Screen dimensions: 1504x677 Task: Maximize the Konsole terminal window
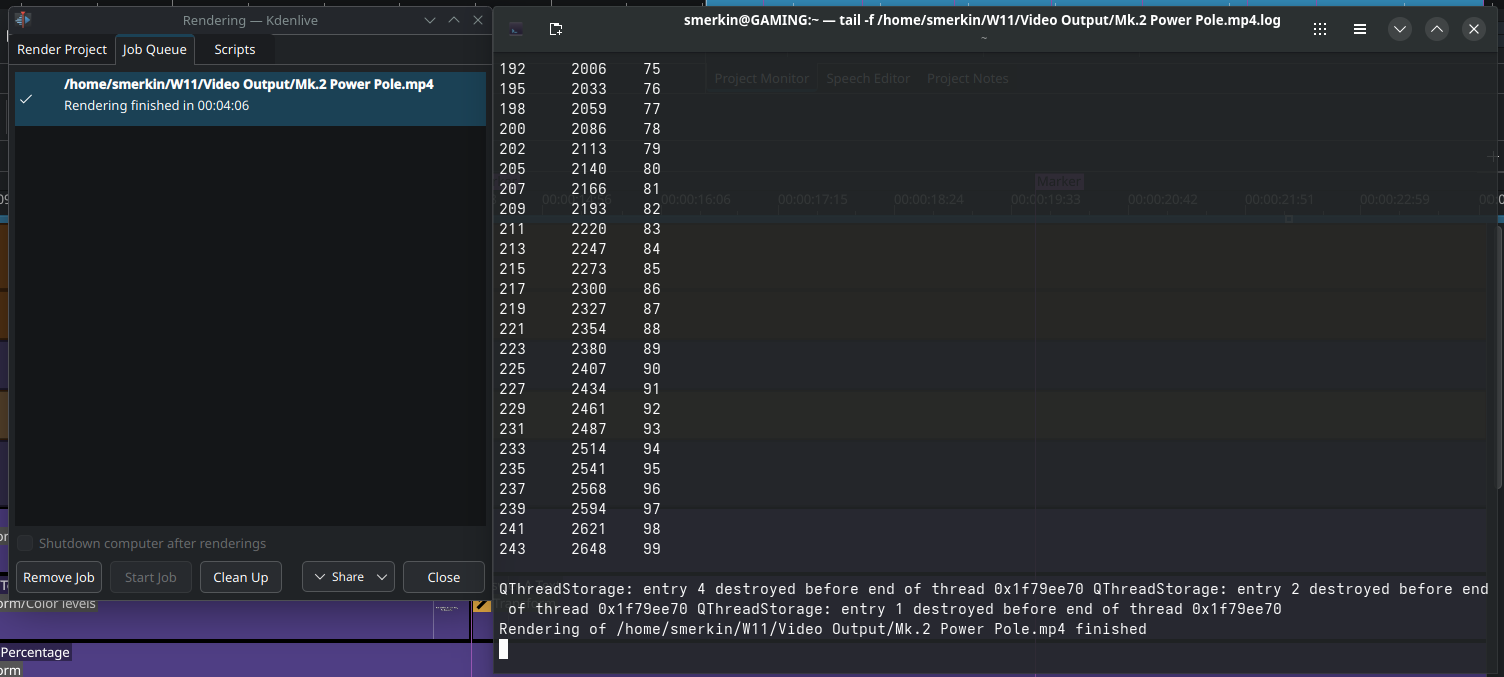1437,29
